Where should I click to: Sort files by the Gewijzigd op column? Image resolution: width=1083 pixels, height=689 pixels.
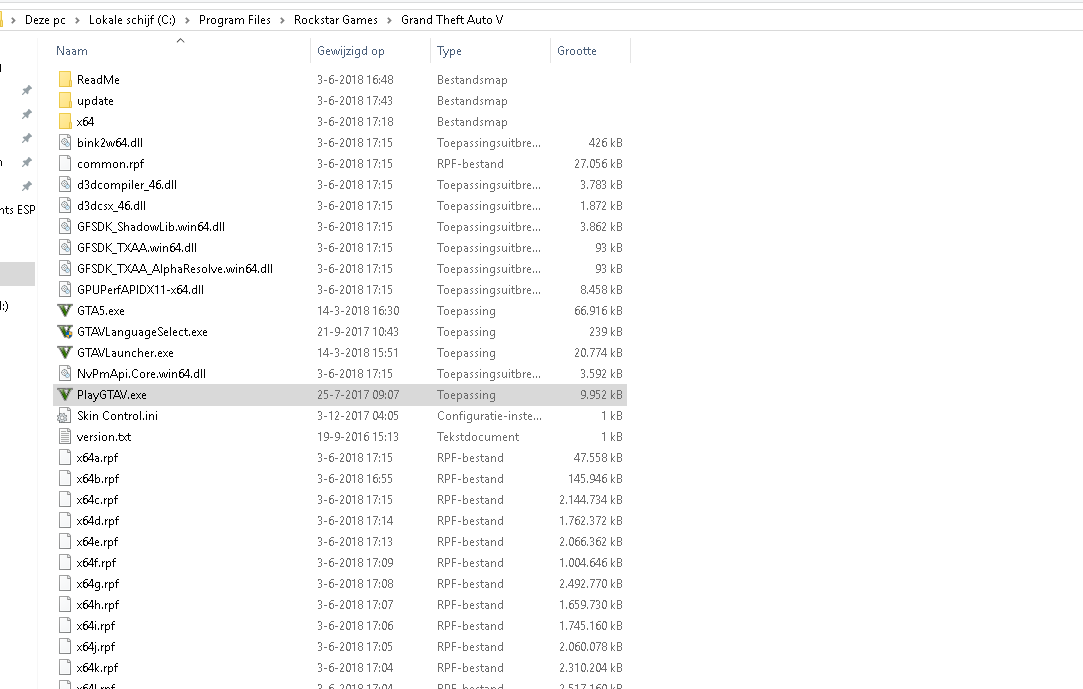point(351,51)
